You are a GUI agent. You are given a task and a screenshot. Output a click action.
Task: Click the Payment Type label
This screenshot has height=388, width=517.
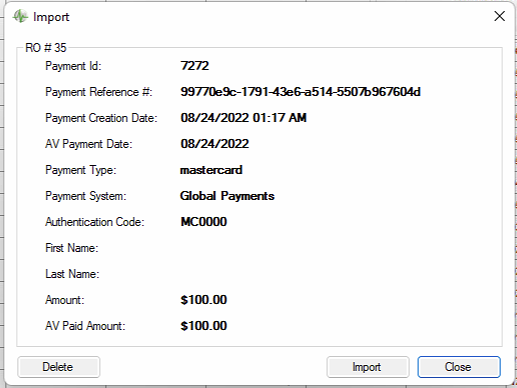[81, 170]
